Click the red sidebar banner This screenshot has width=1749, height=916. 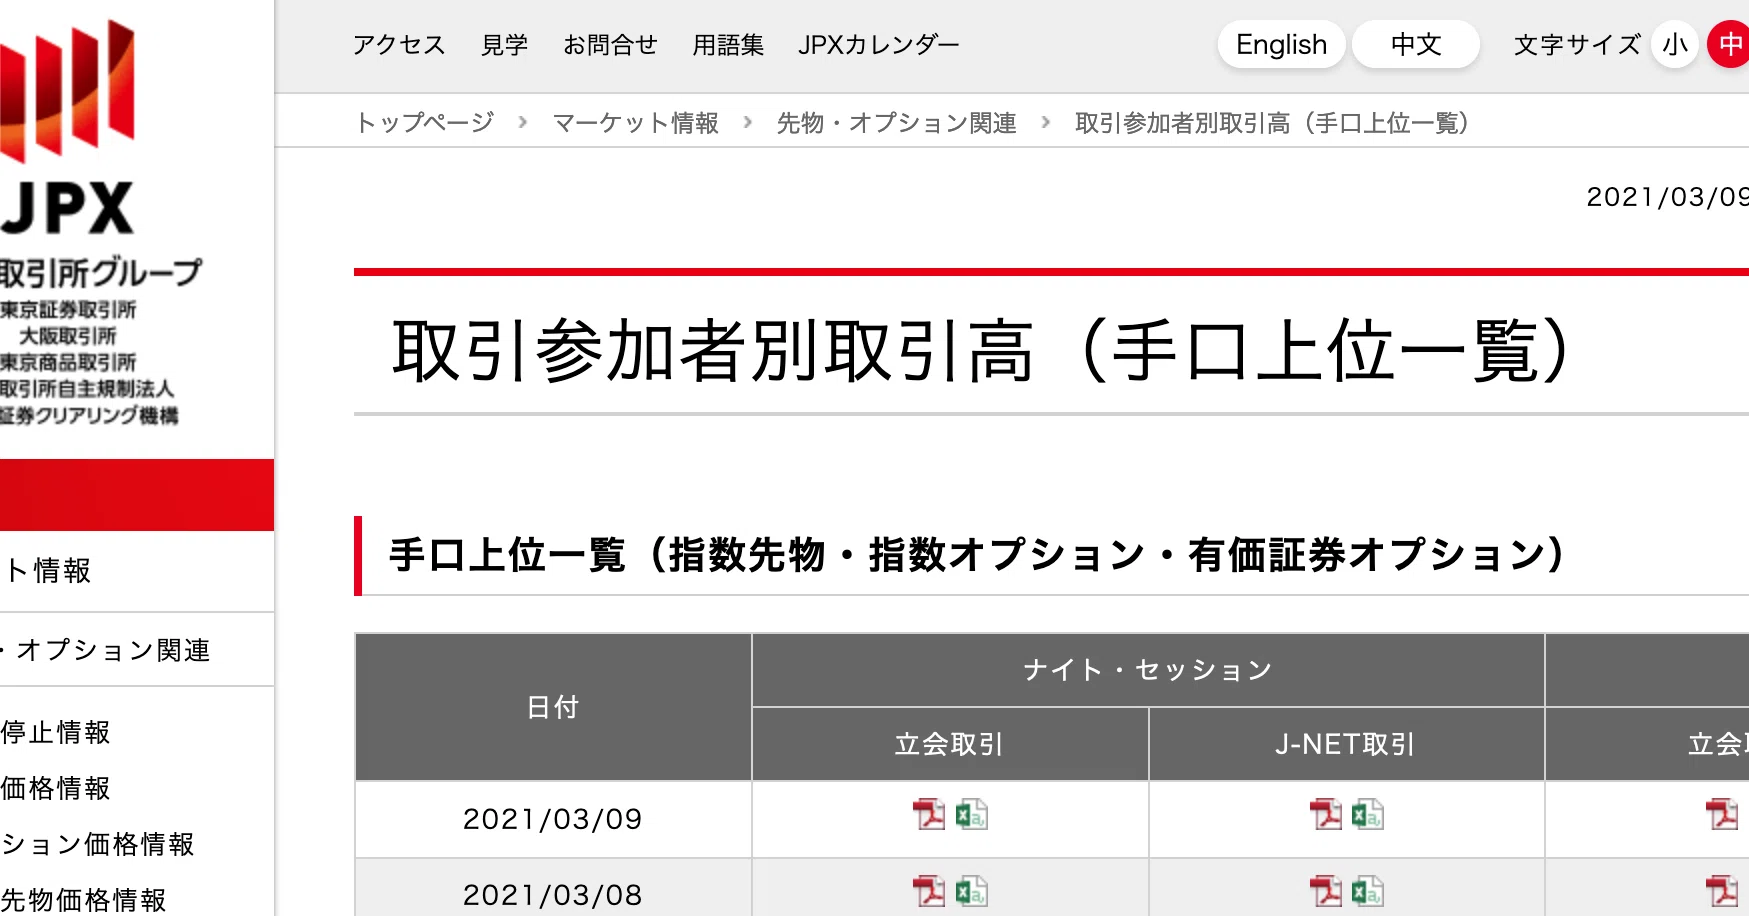click(x=137, y=495)
